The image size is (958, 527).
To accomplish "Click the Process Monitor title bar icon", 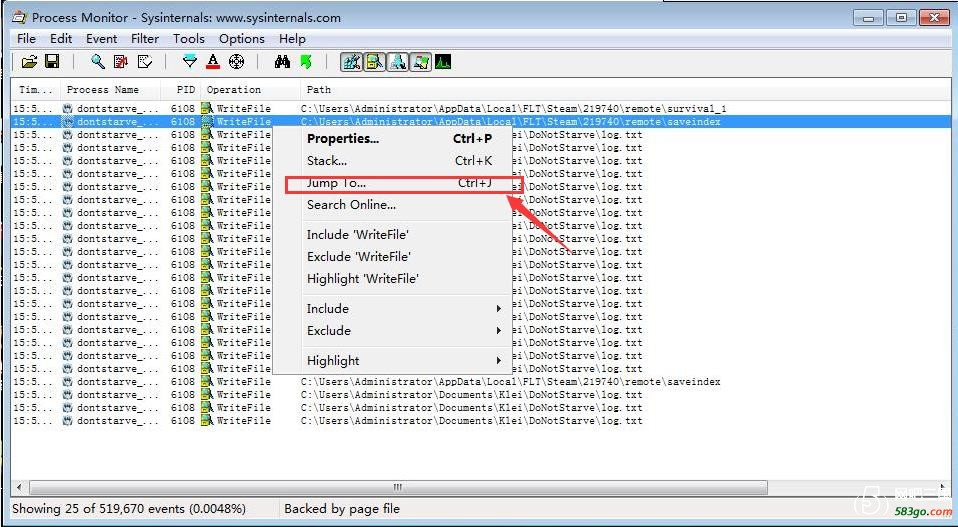I will tap(19, 17).
